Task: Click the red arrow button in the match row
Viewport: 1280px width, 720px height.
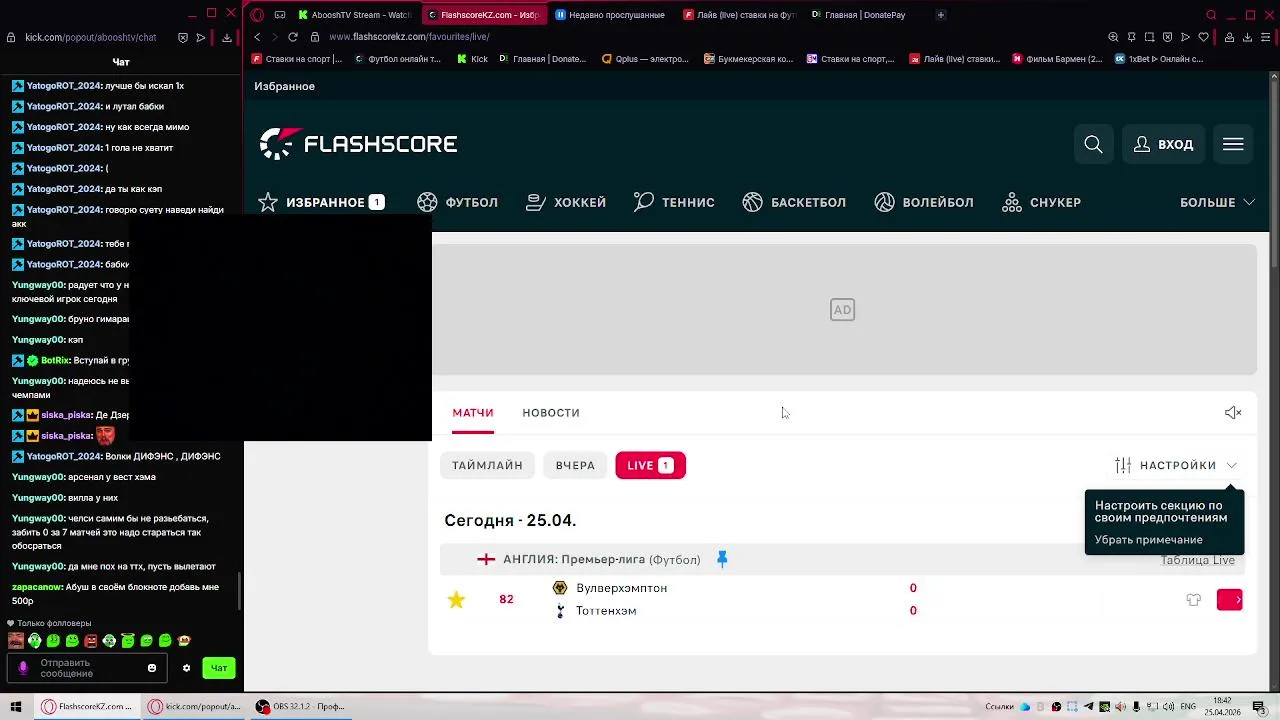Action: (x=1229, y=600)
